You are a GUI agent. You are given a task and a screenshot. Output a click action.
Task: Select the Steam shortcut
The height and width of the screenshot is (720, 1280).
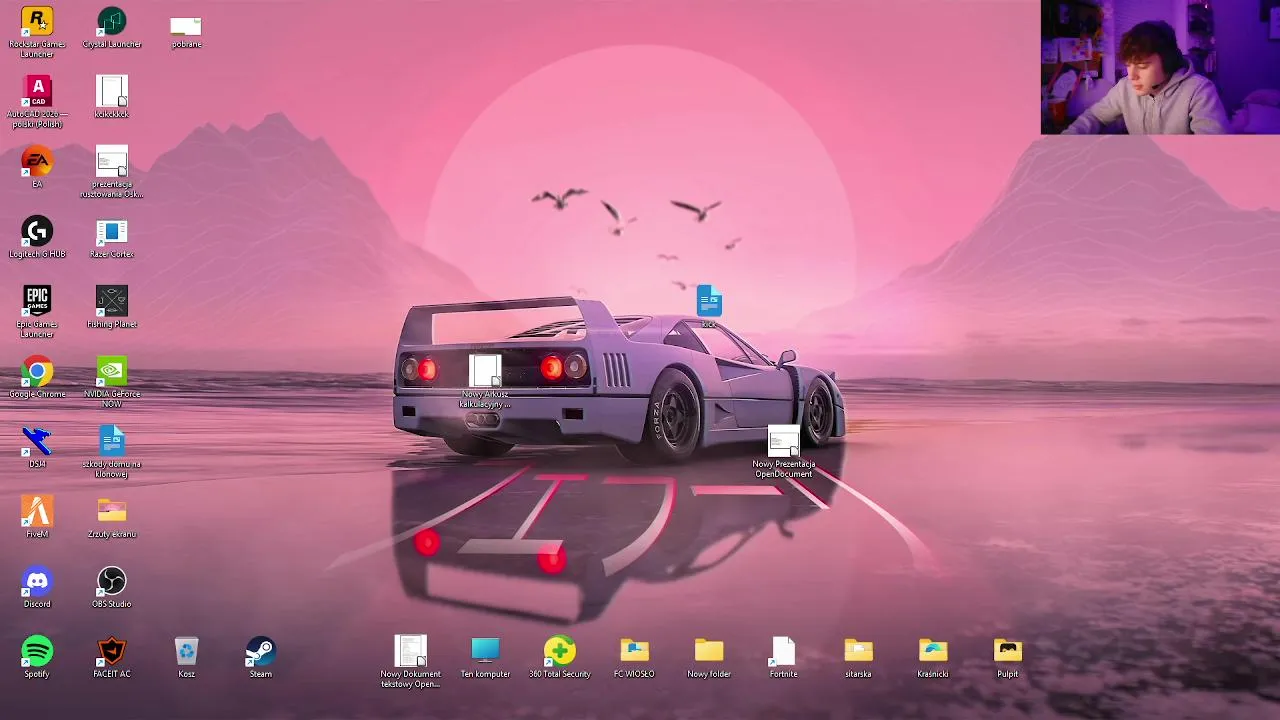(261, 657)
